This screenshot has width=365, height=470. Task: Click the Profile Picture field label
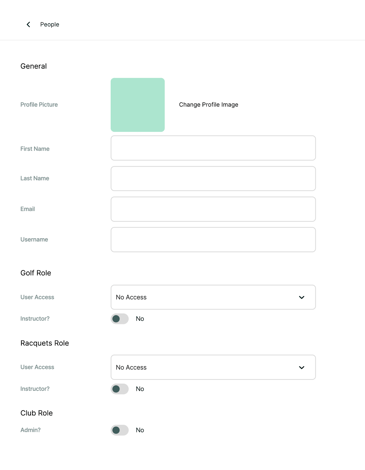pyautogui.click(x=39, y=105)
